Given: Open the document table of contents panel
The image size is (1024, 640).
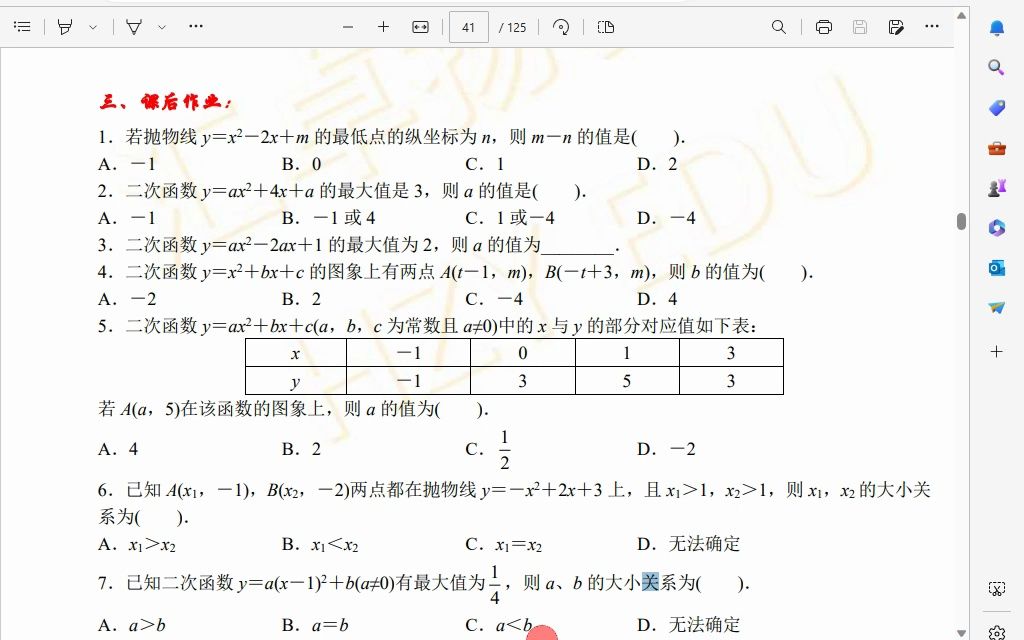Looking at the screenshot, I should pyautogui.click(x=22, y=26).
